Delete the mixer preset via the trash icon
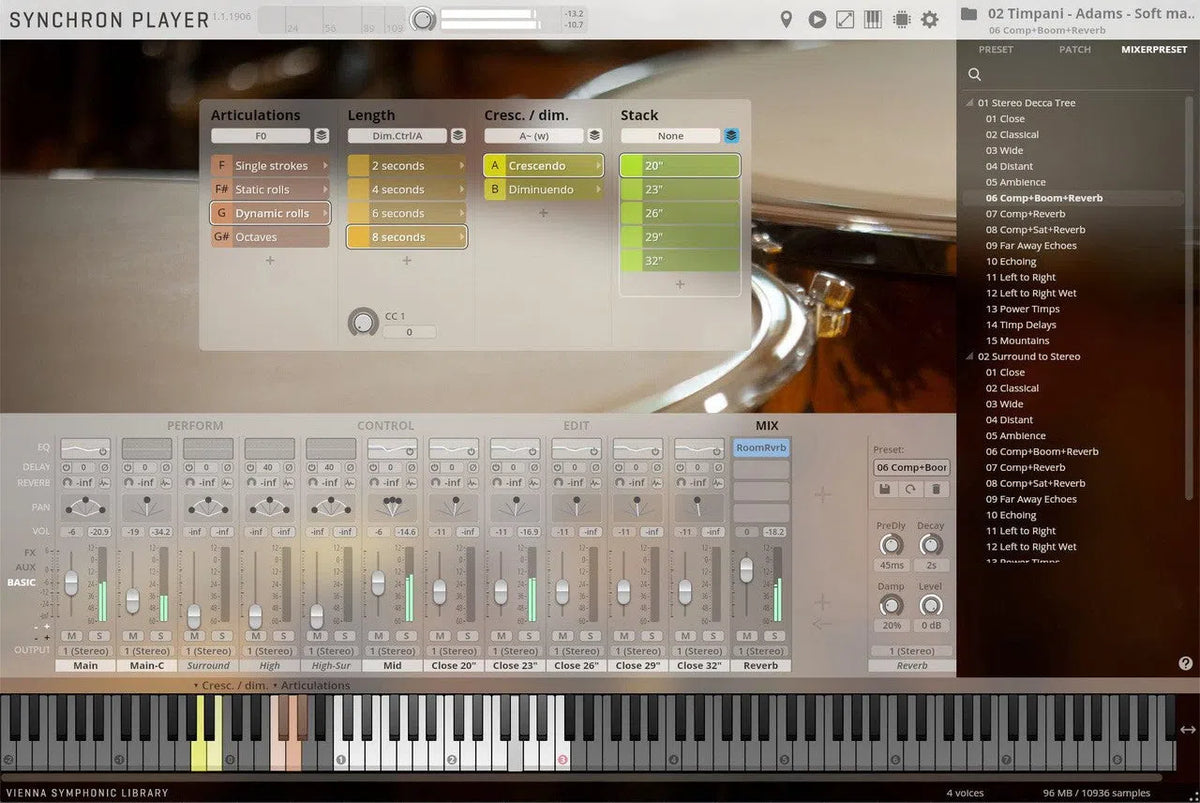This screenshot has width=1200, height=803. [936, 489]
